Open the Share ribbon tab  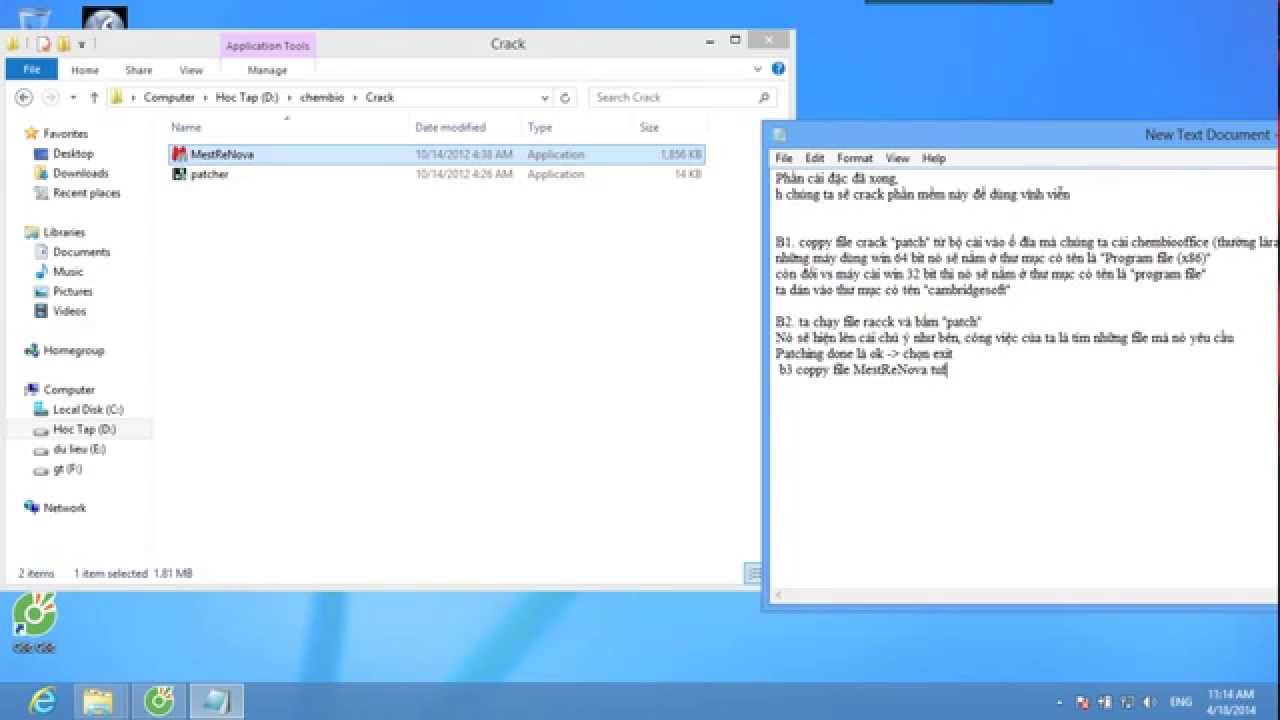click(x=139, y=70)
